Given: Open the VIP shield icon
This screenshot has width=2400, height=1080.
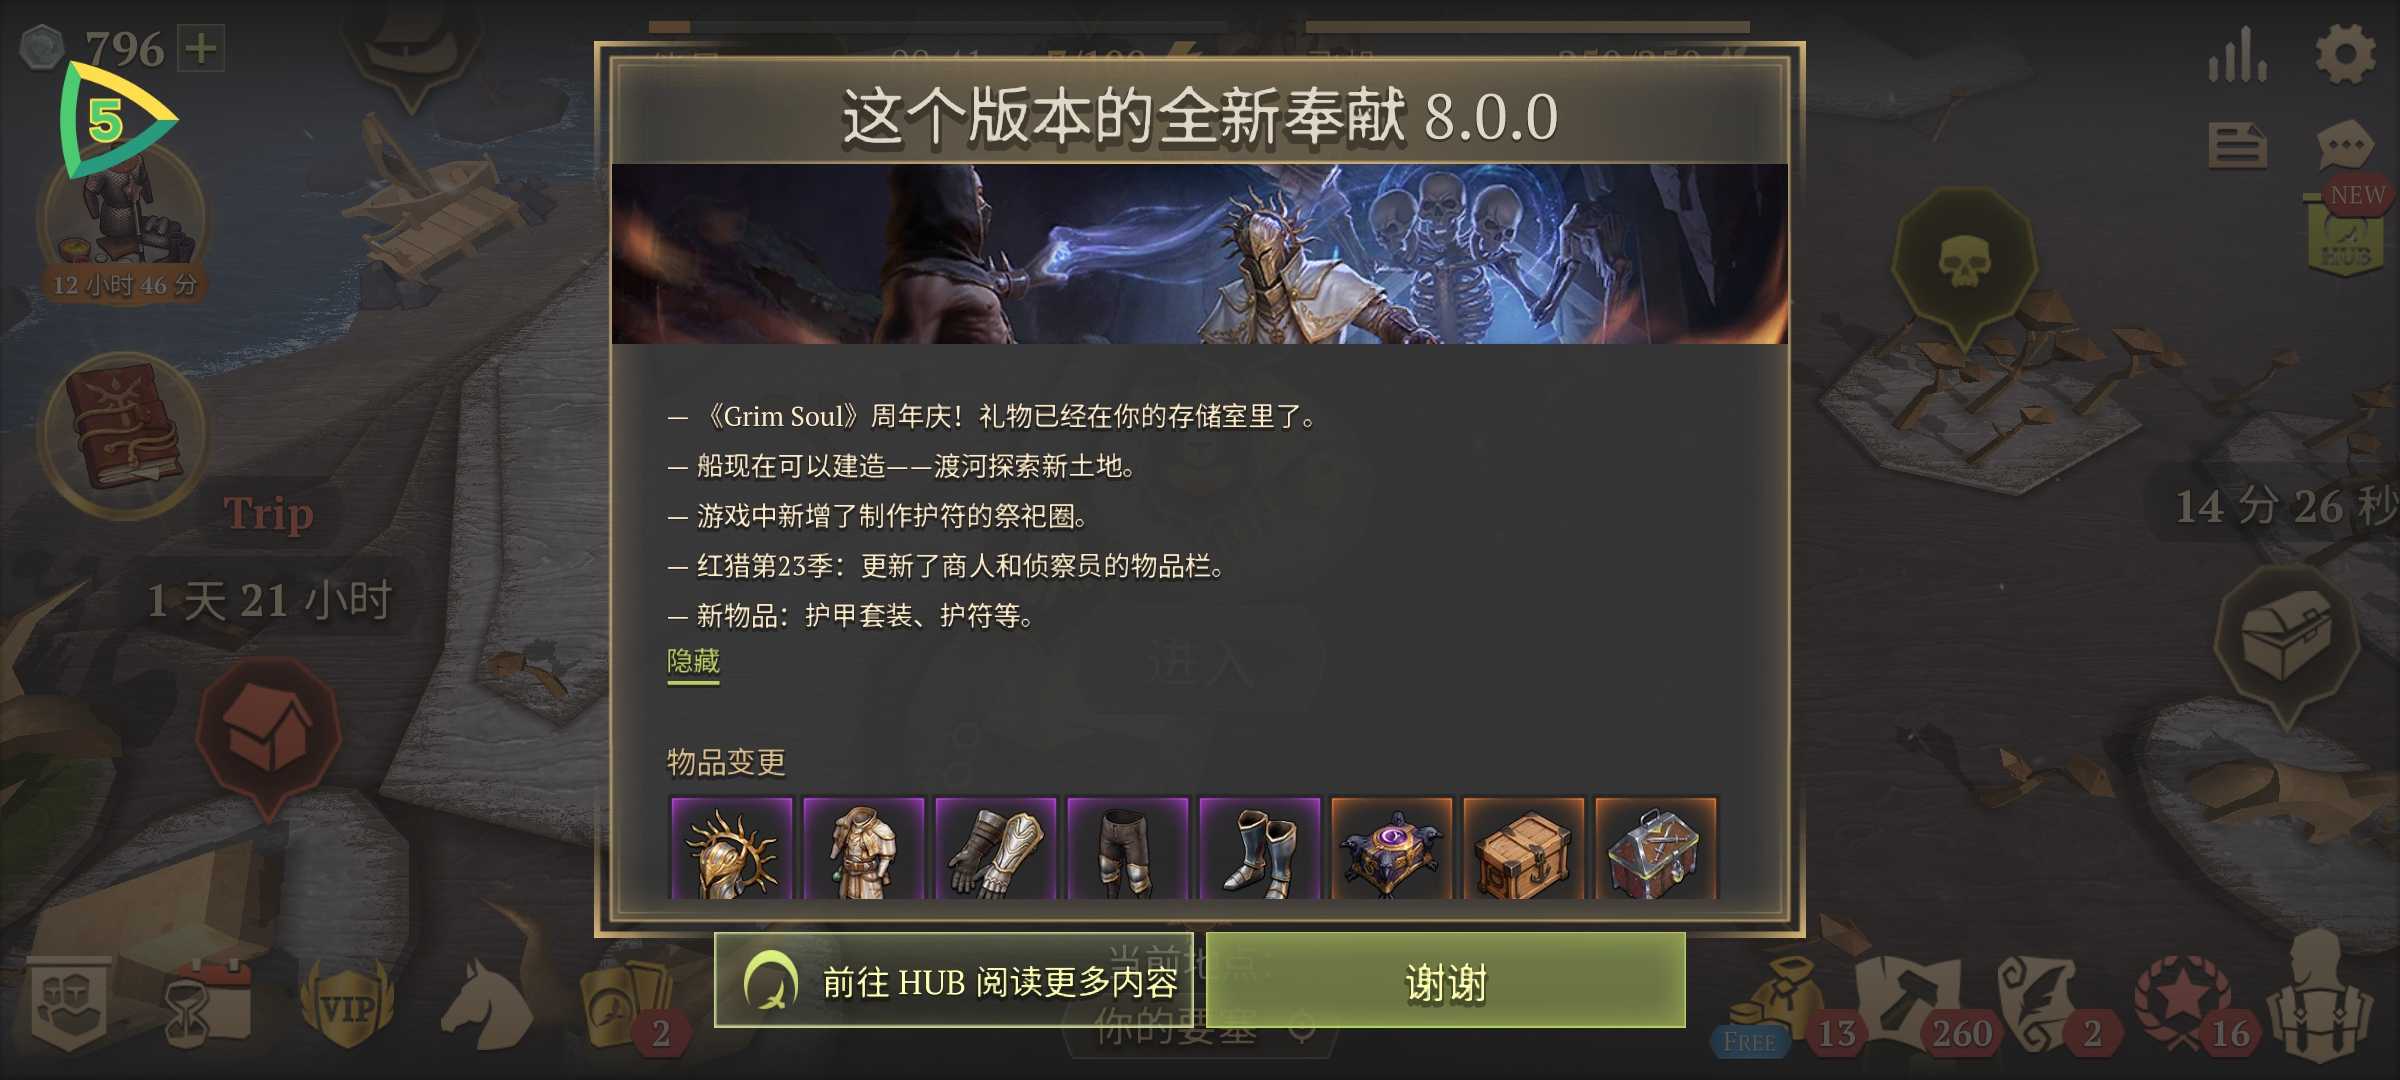Looking at the screenshot, I should coord(348,1004).
